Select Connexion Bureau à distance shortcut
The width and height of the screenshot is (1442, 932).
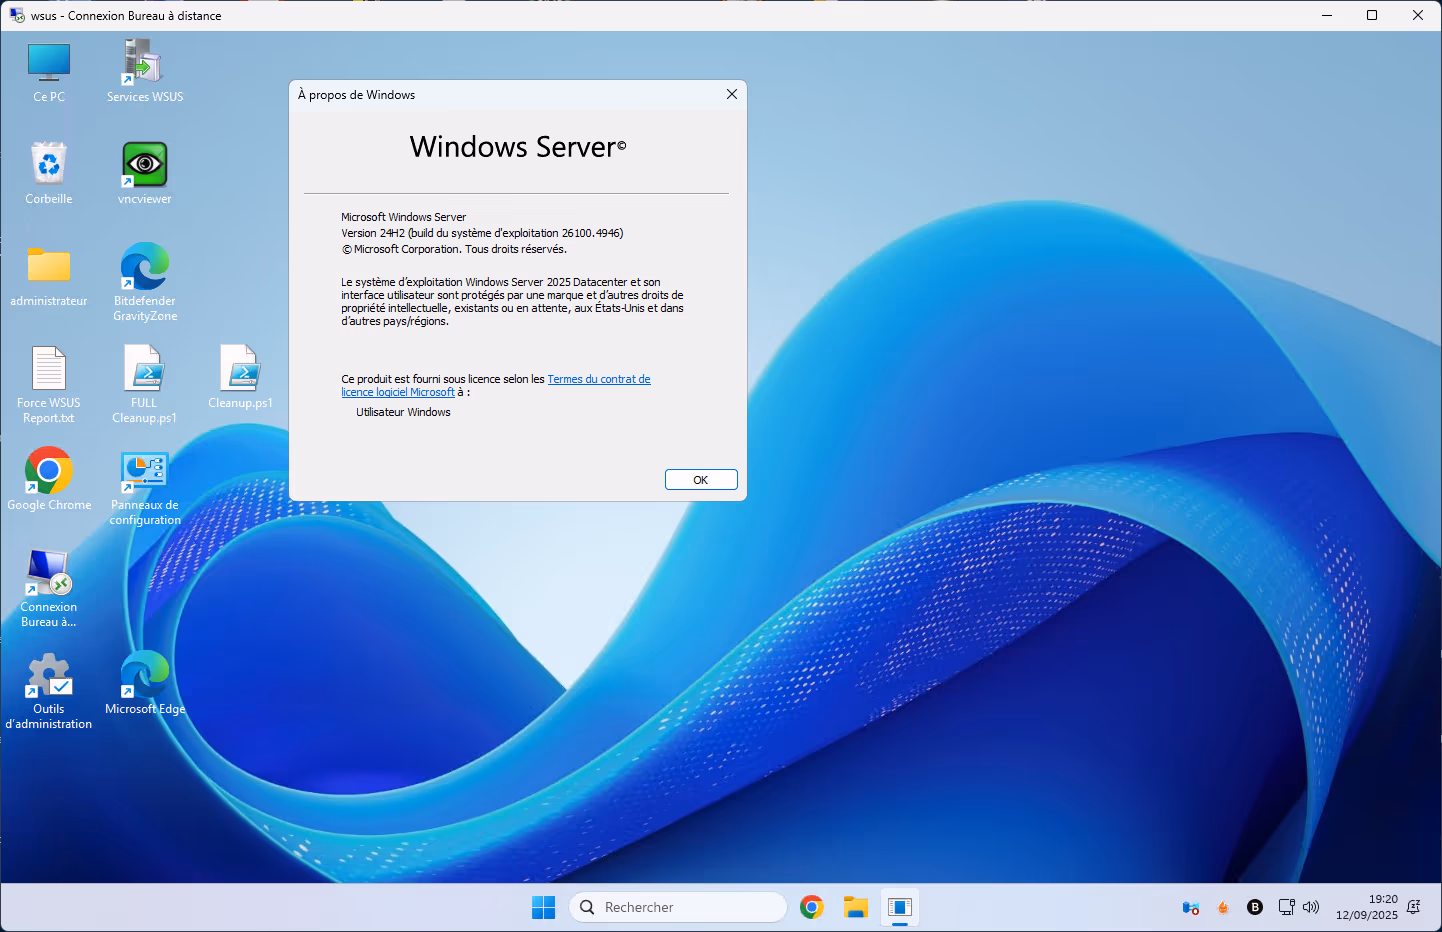coord(49,590)
